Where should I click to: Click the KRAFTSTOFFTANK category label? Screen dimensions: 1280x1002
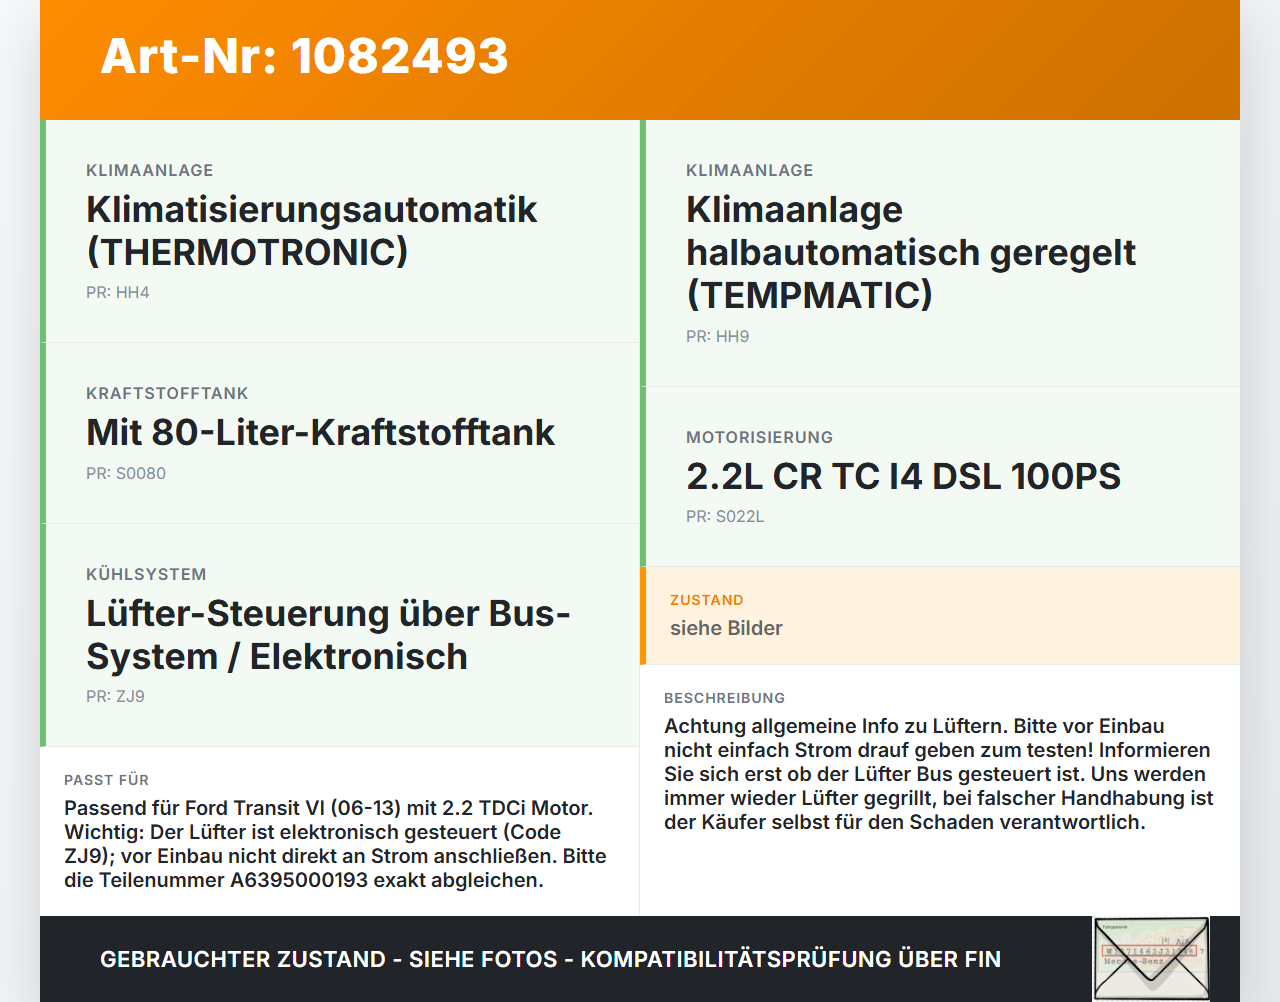click(x=167, y=394)
